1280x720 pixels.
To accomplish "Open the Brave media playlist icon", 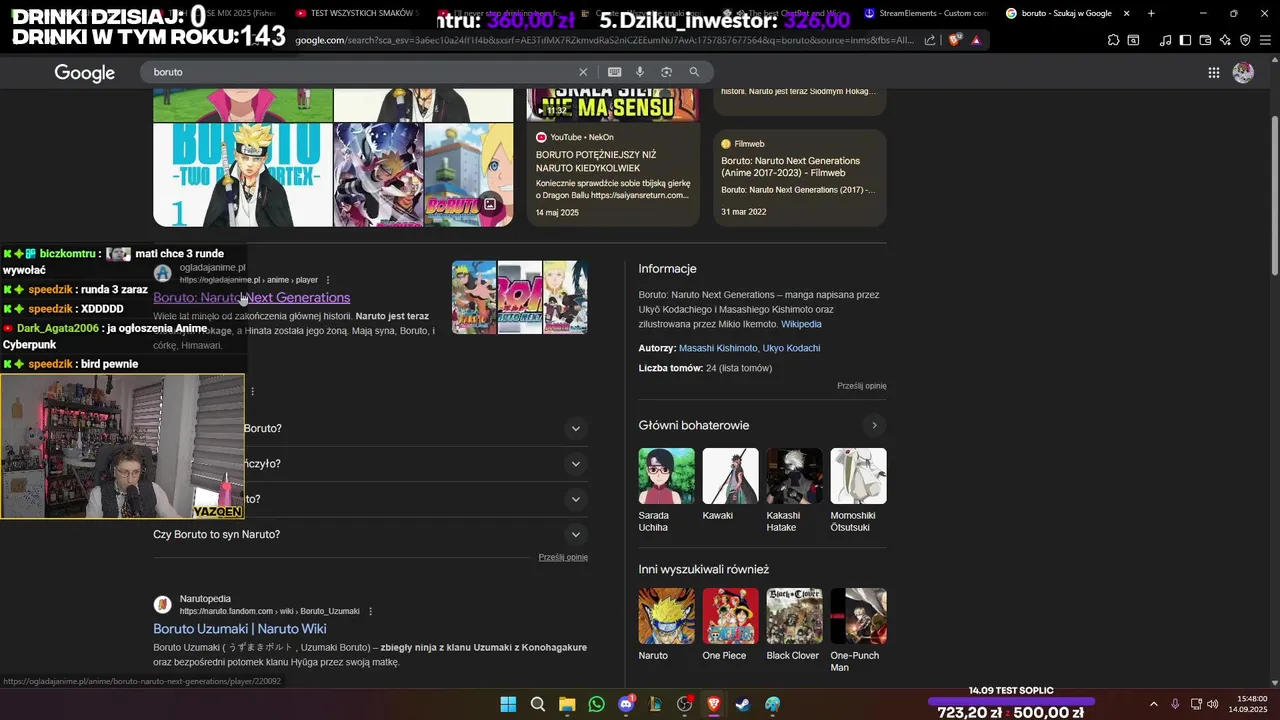I will coord(1165,40).
